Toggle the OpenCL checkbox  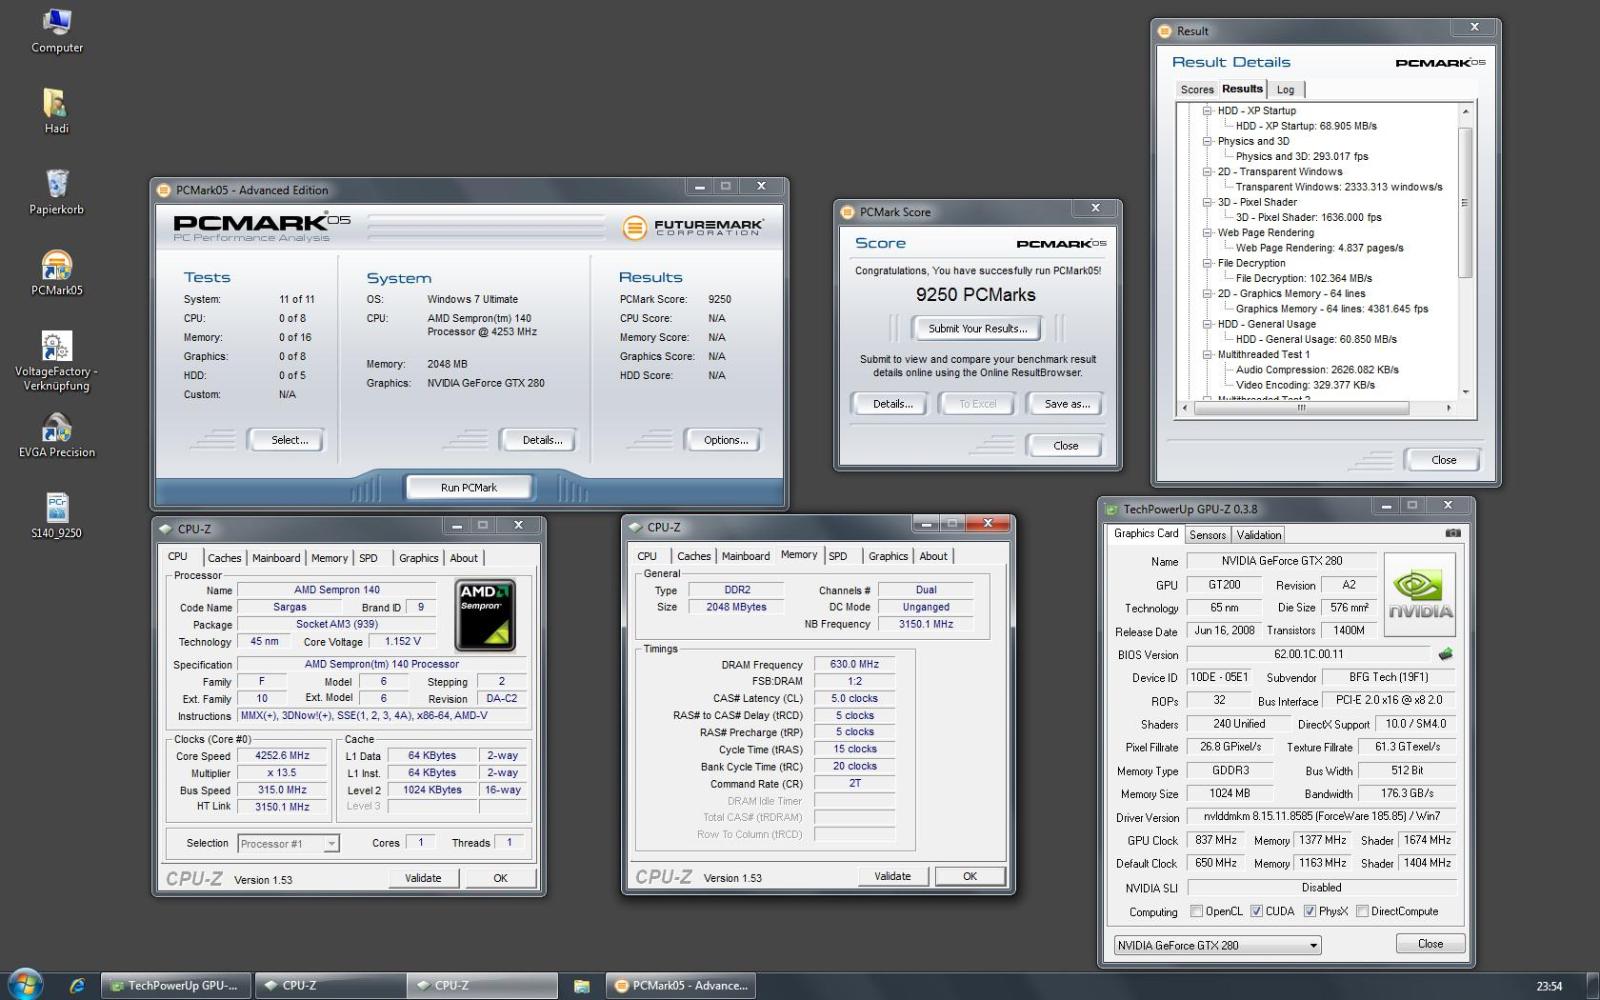click(1196, 911)
